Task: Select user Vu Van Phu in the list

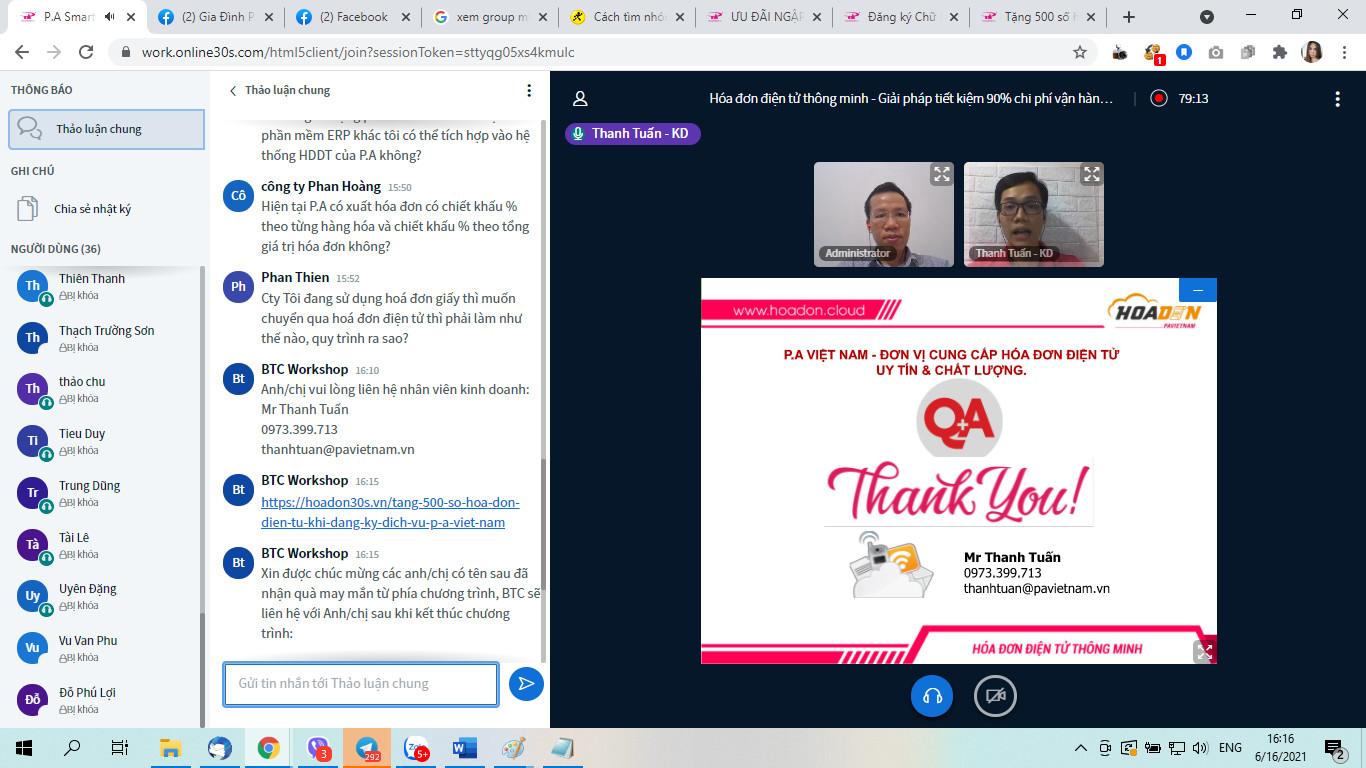Action: pos(106,648)
